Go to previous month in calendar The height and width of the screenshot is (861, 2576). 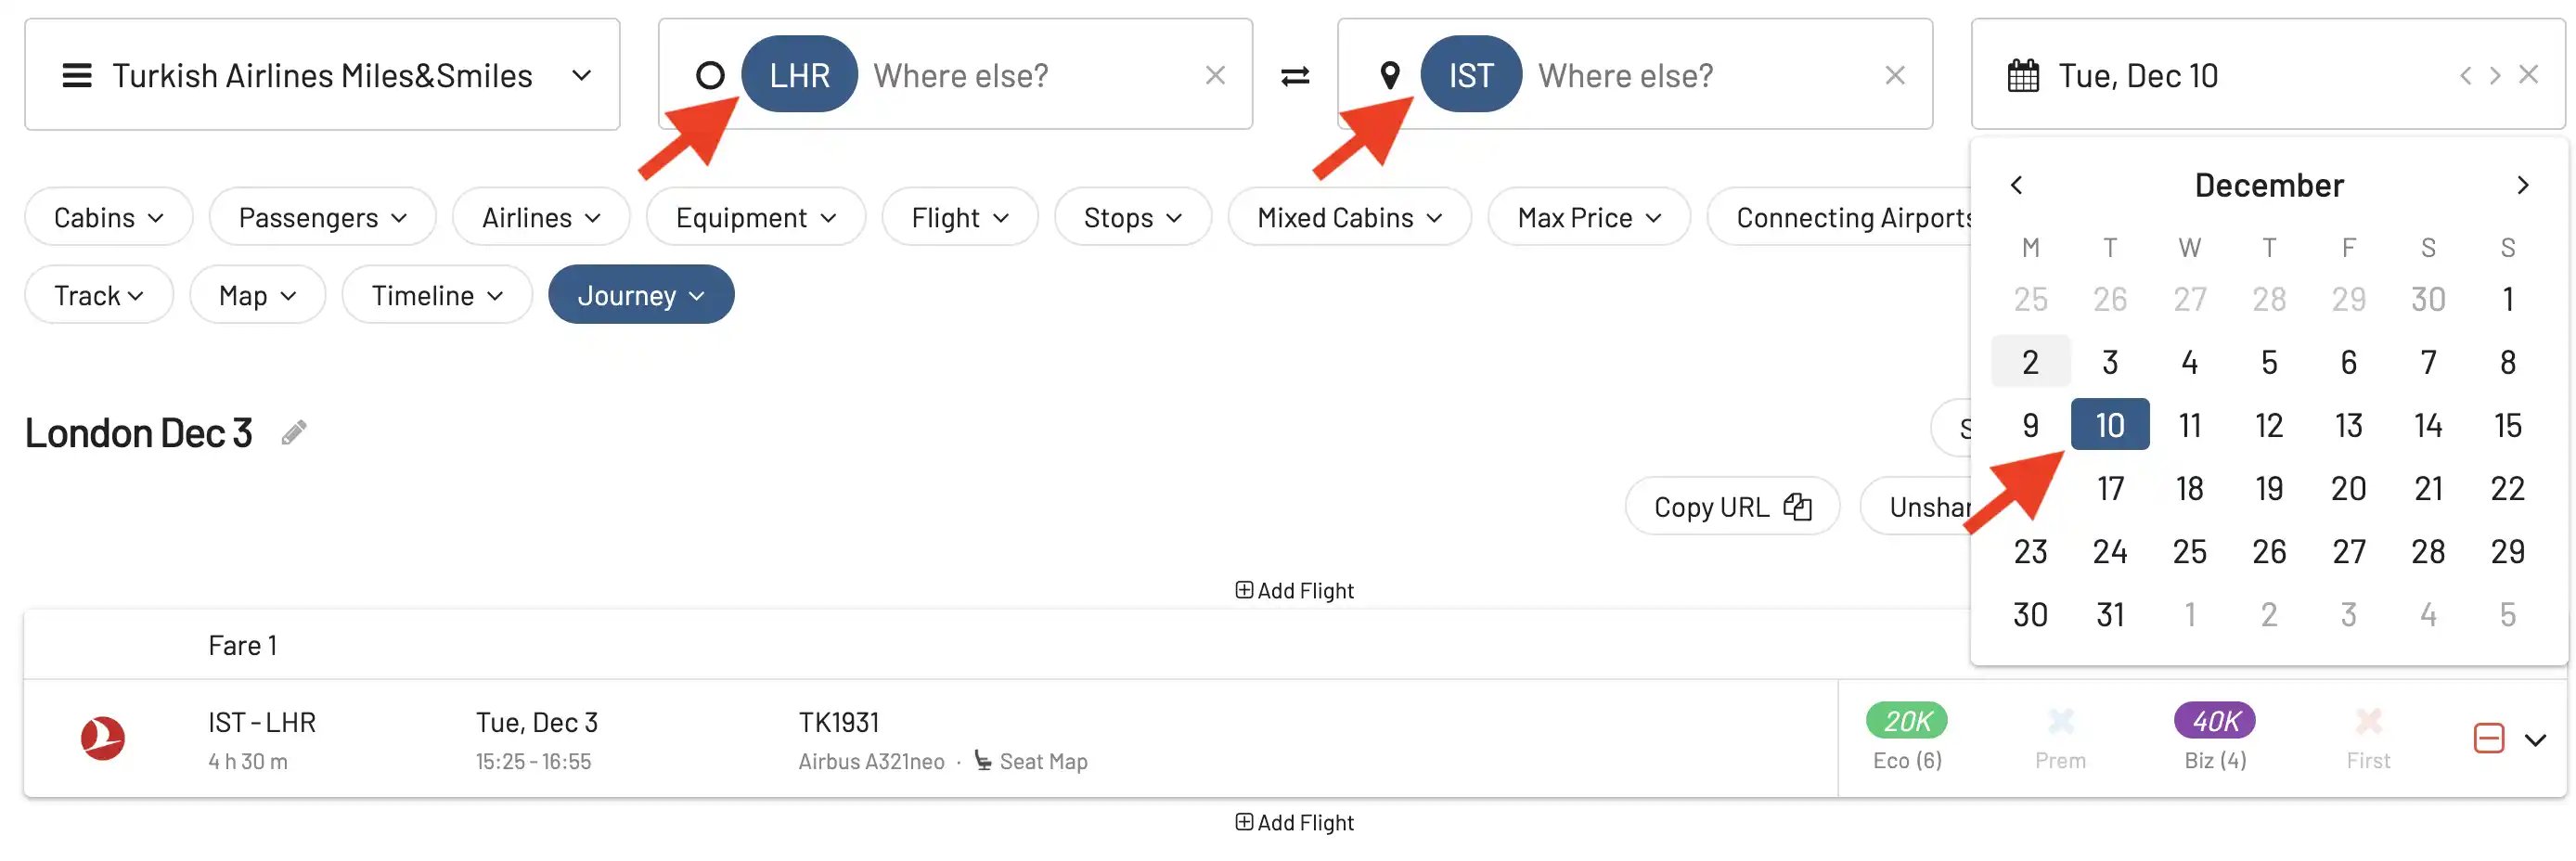click(2016, 185)
